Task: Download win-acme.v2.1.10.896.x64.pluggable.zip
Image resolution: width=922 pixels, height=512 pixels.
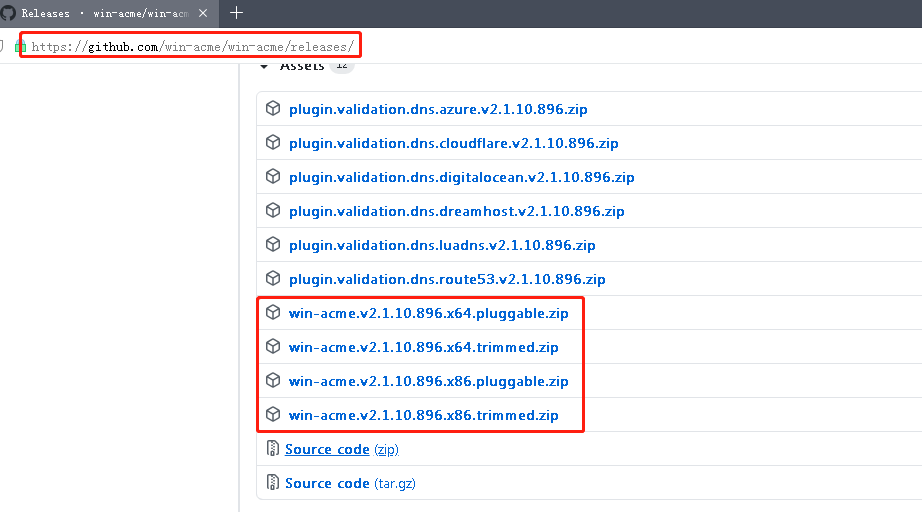Action: (x=429, y=314)
